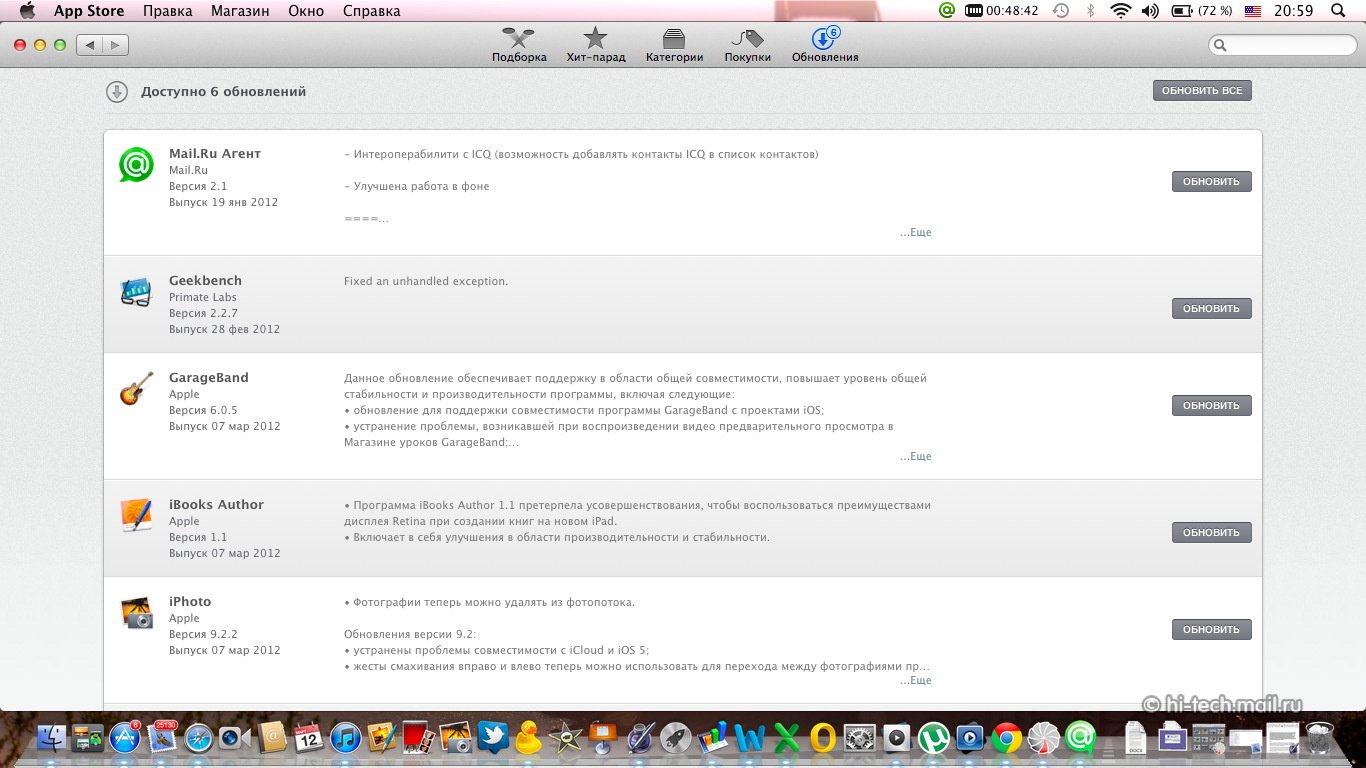Open the Справка menu
Viewport: 1366px width, 768px height.
coord(371,11)
